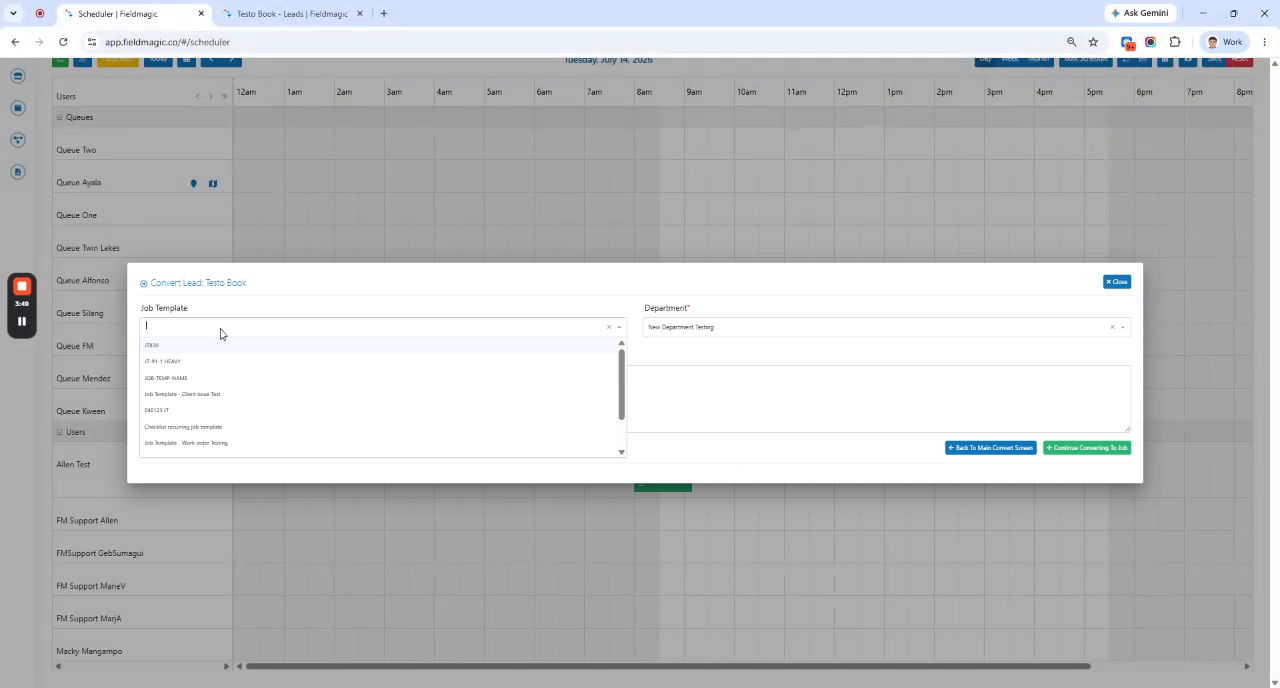The width and height of the screenshot is (1280, 688).
Task: Select Job Template - Client Issue Test
Action: 379,394
